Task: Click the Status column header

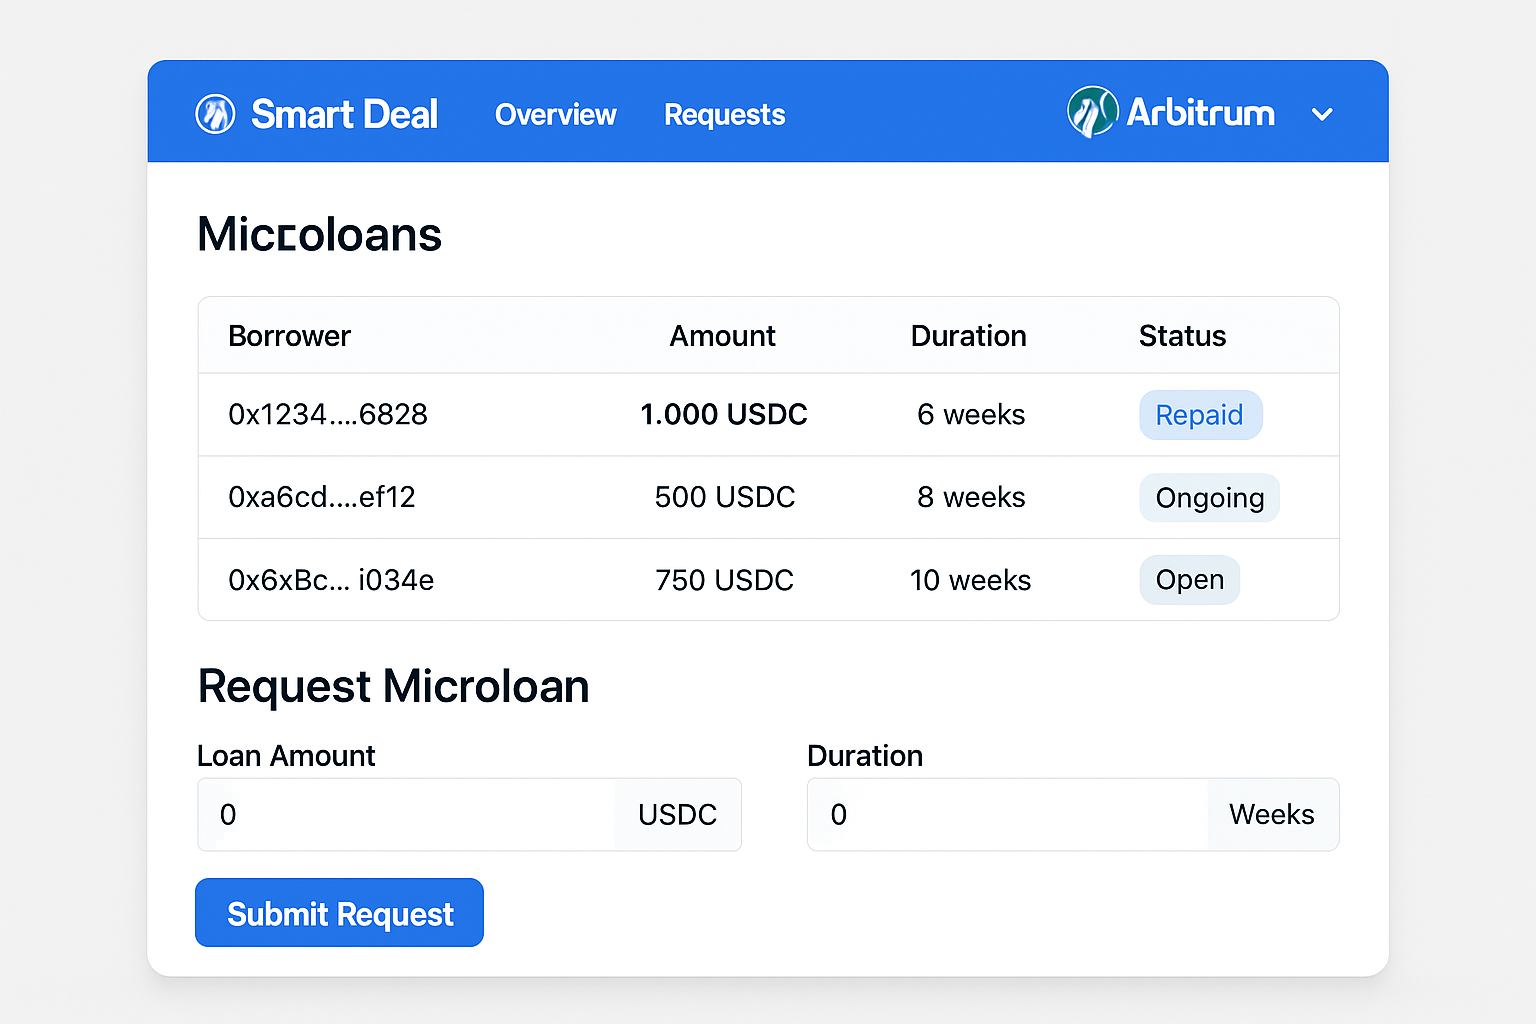Action: pyautogui.click(x=1182, y=336)
